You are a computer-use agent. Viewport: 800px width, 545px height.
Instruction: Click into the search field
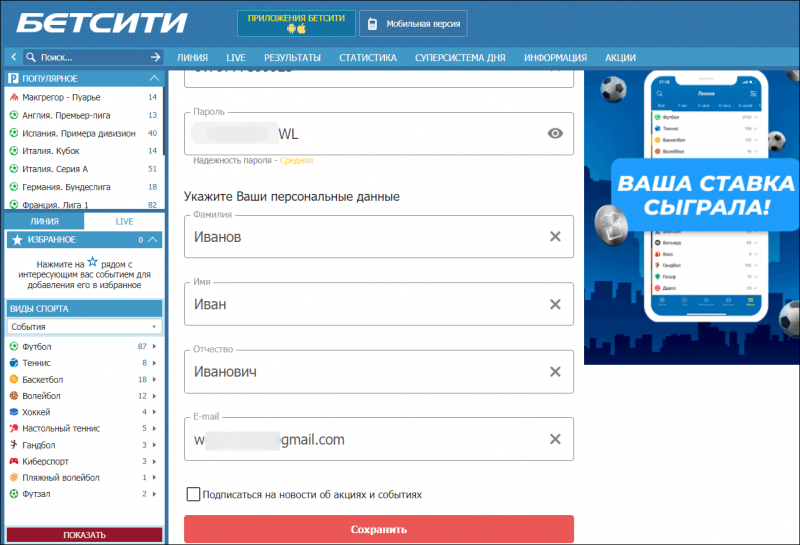coord(92,57)
